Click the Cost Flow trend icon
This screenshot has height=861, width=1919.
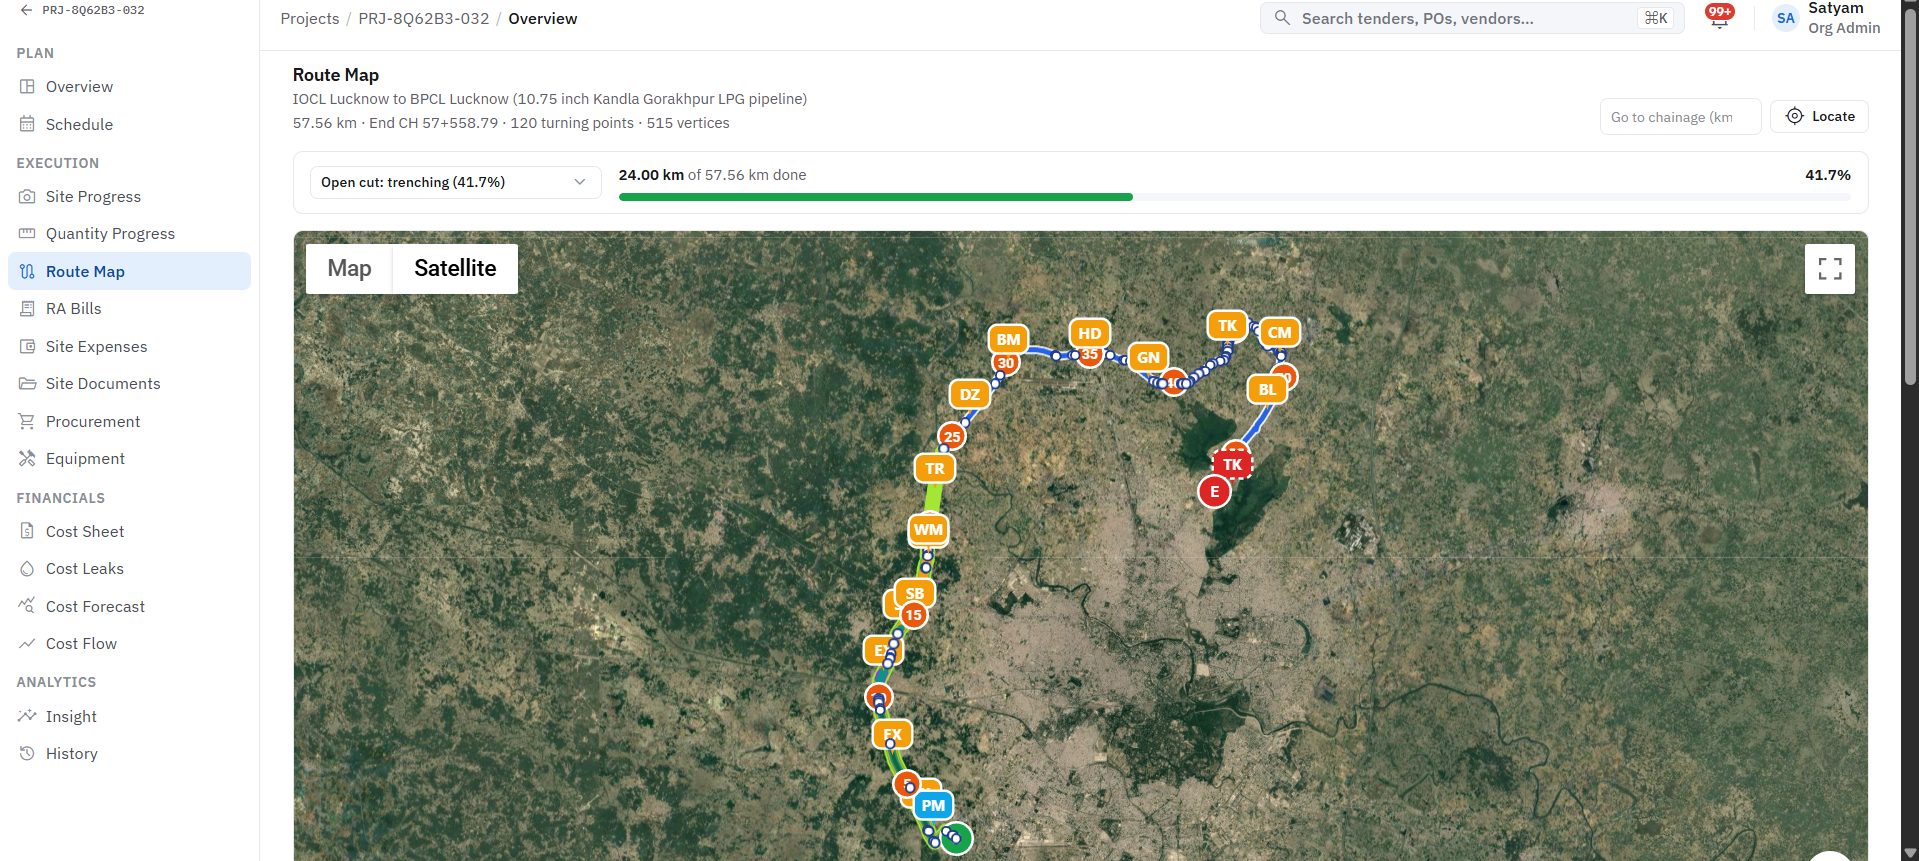coord(27,644)
